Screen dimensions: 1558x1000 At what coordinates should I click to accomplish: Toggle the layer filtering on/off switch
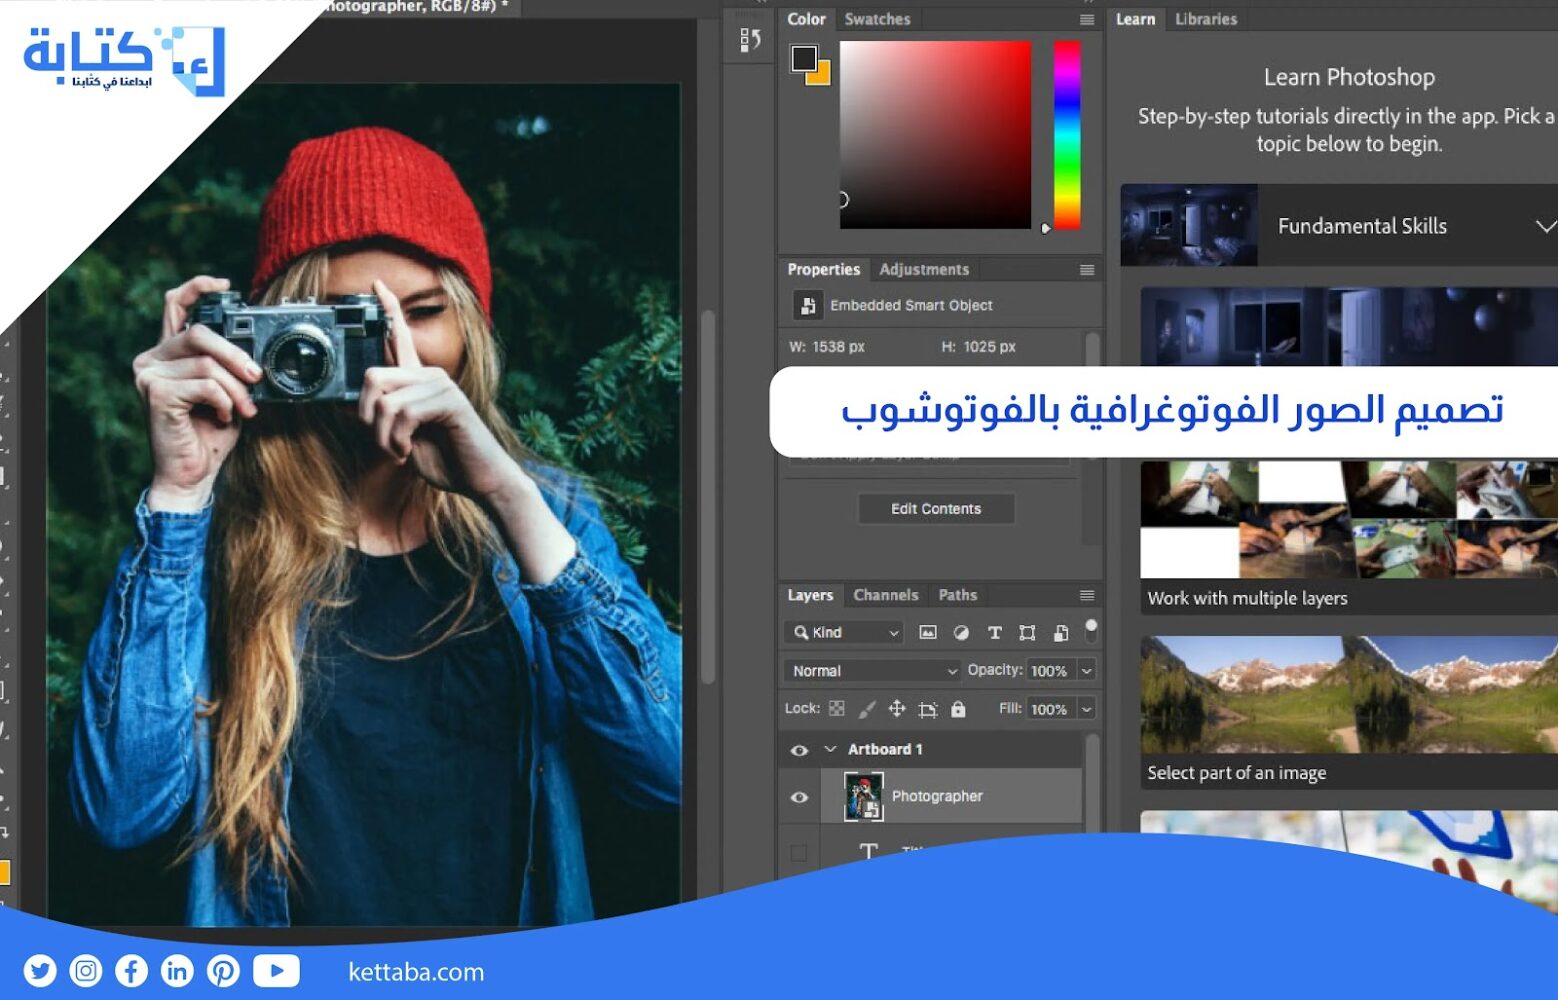[x=1091, y=631]
